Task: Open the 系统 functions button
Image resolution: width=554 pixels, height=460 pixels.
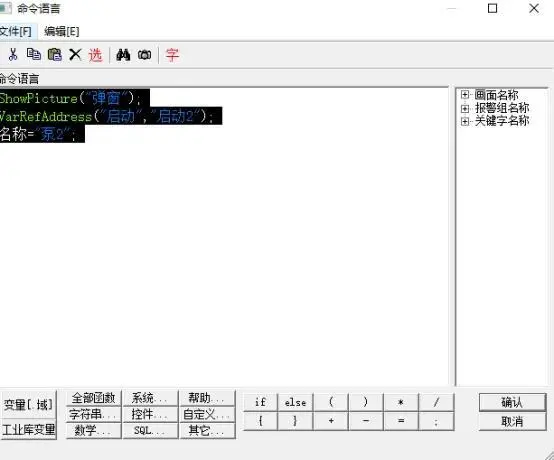Action: (150, 398)
